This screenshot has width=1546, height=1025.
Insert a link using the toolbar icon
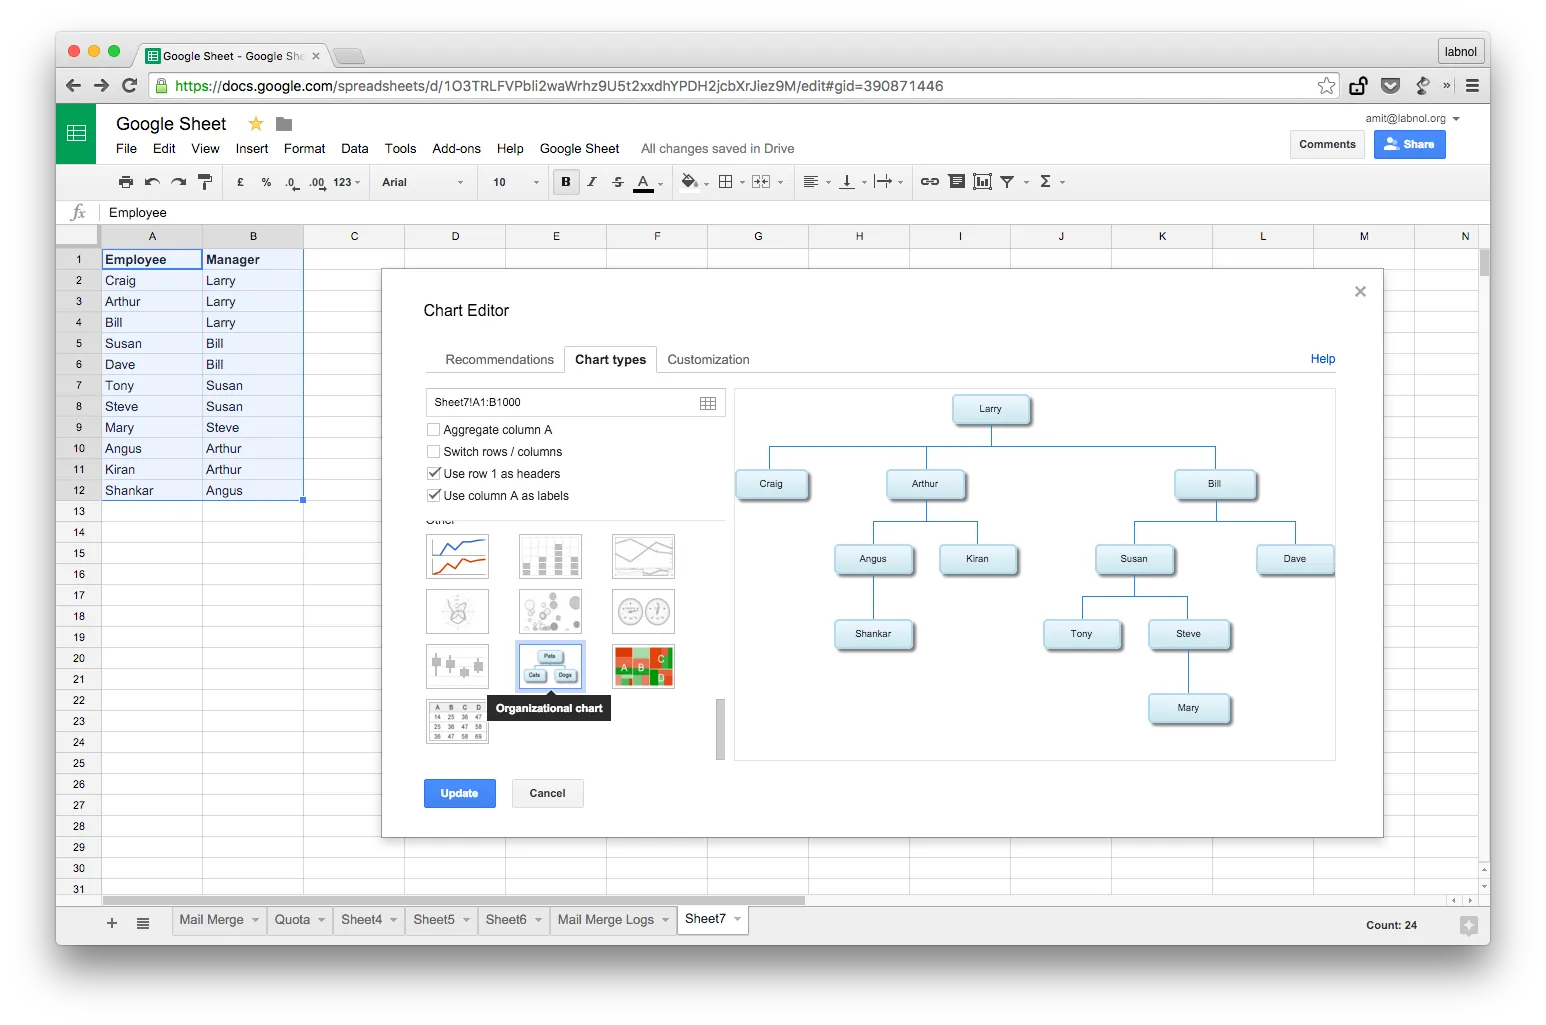tap(929, 181)
